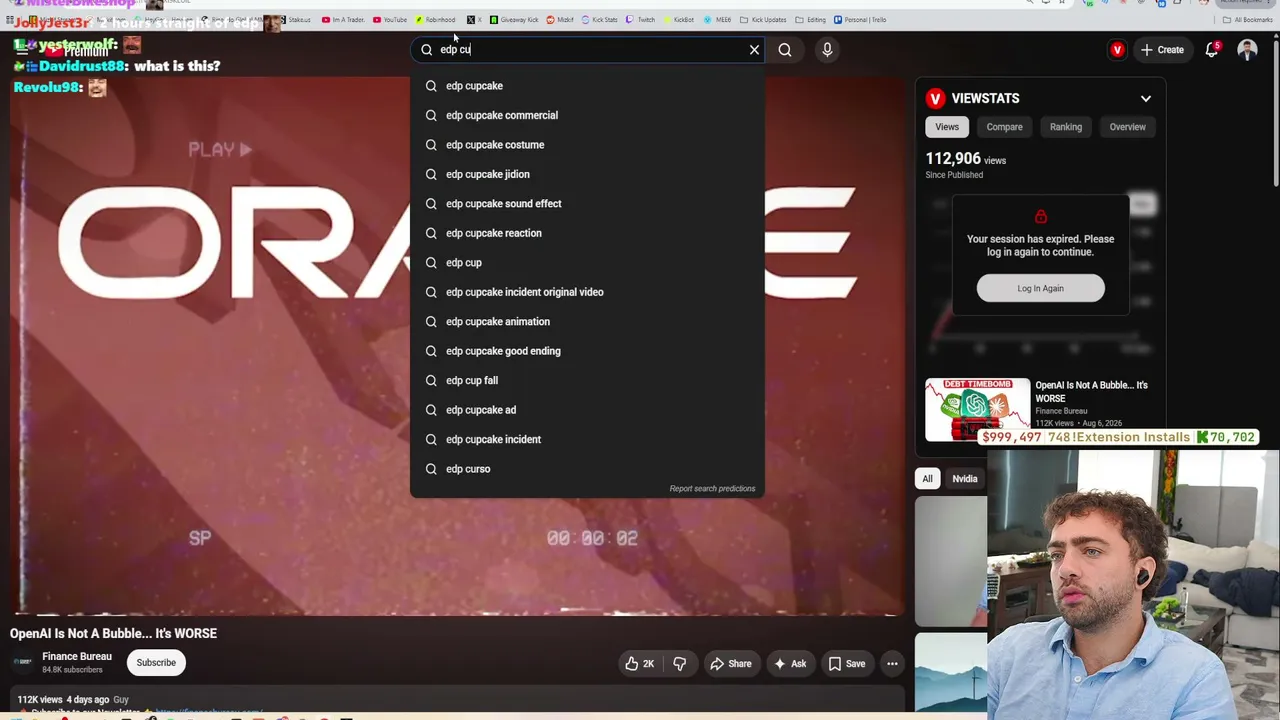This screenshot has width=1280, height=720.
Task: Open the Finance Bureau channel name link
Action: 77,657
